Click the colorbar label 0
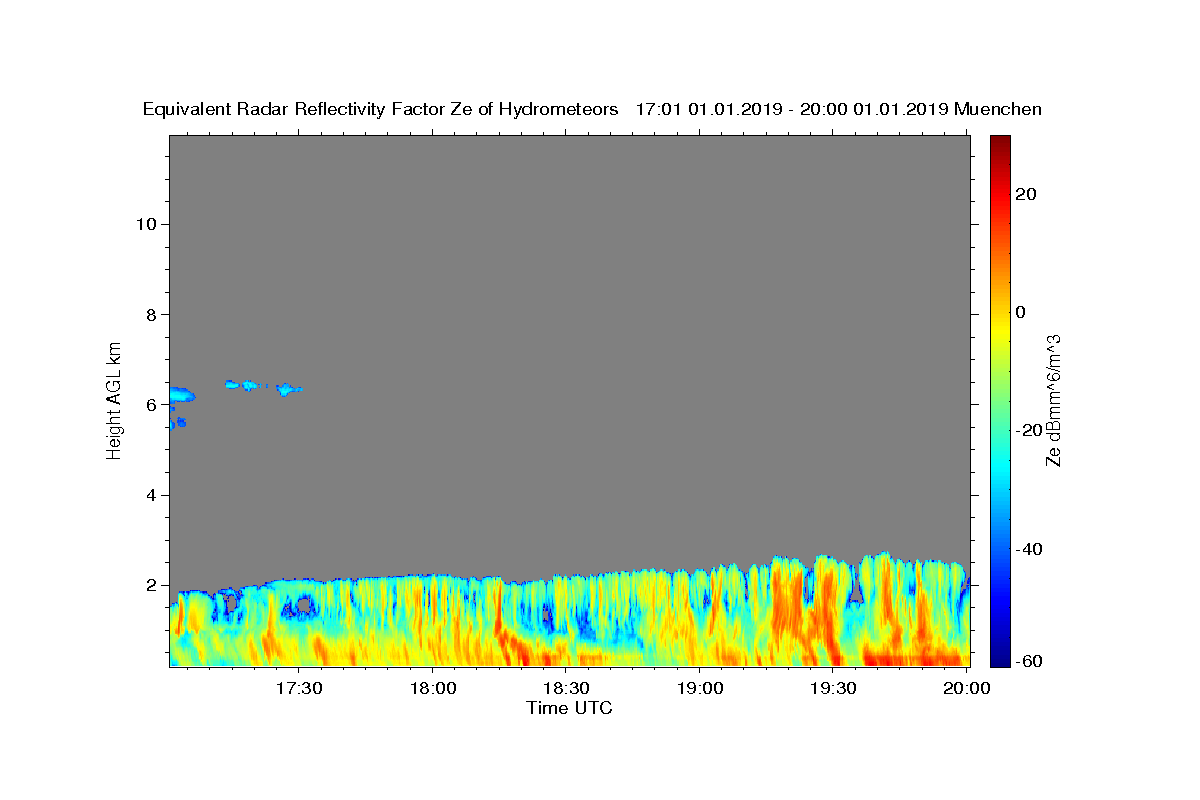 click(x=1020, y=312)
